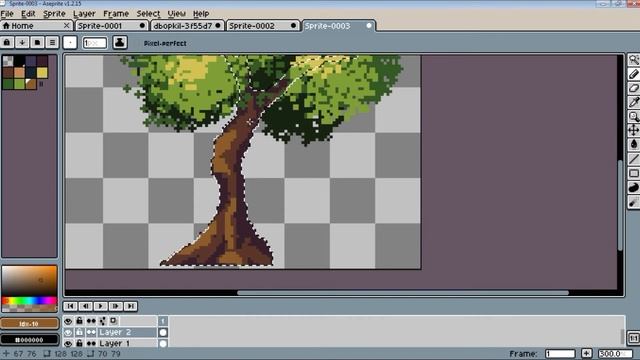Pick the yellow palette swatch
Screen dimensions: 640x360
(42, 73)
